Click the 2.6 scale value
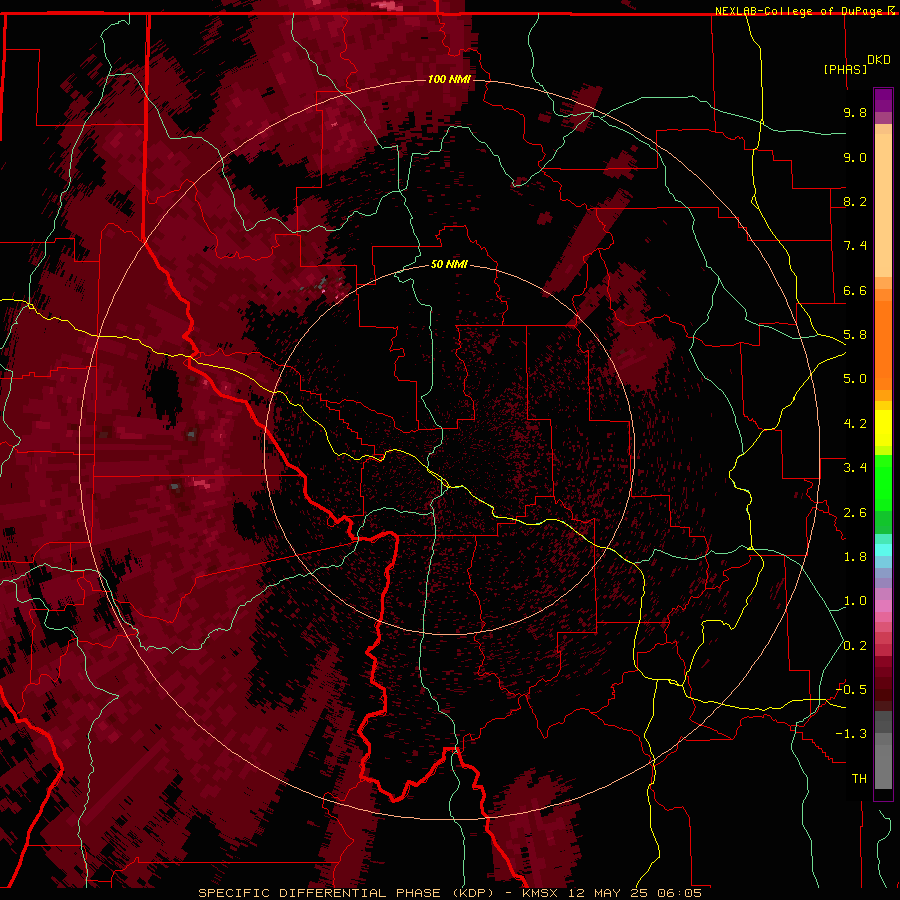The width and height of the screenshot is (900, 900). click(x=855, y=513)
